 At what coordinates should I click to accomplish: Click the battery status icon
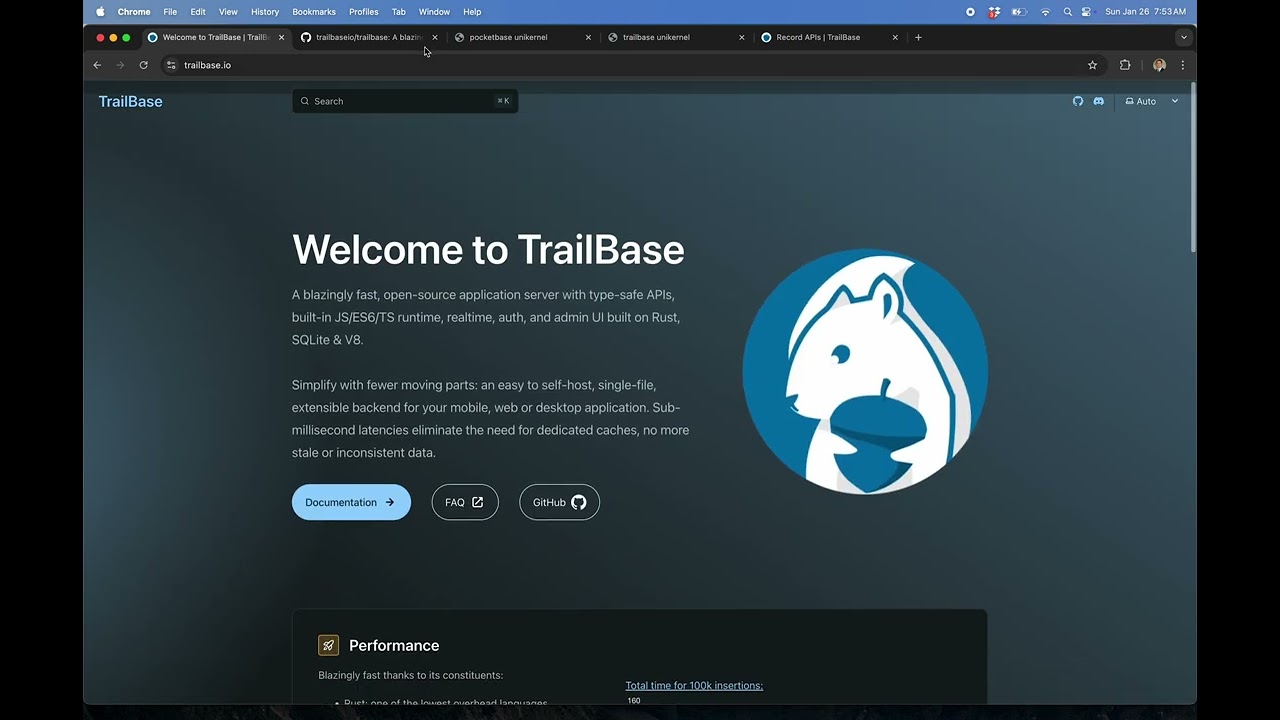coord(1019,12)
